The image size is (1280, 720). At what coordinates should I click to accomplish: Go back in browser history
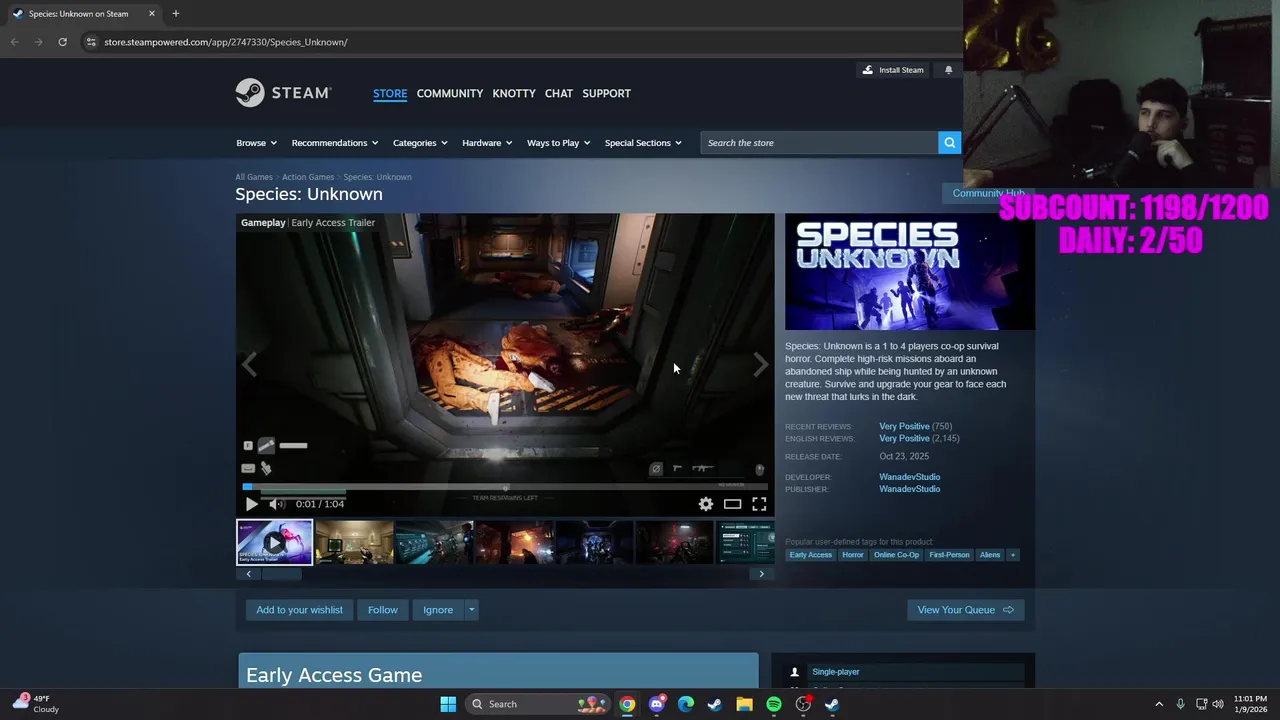[x=14, y=42]
